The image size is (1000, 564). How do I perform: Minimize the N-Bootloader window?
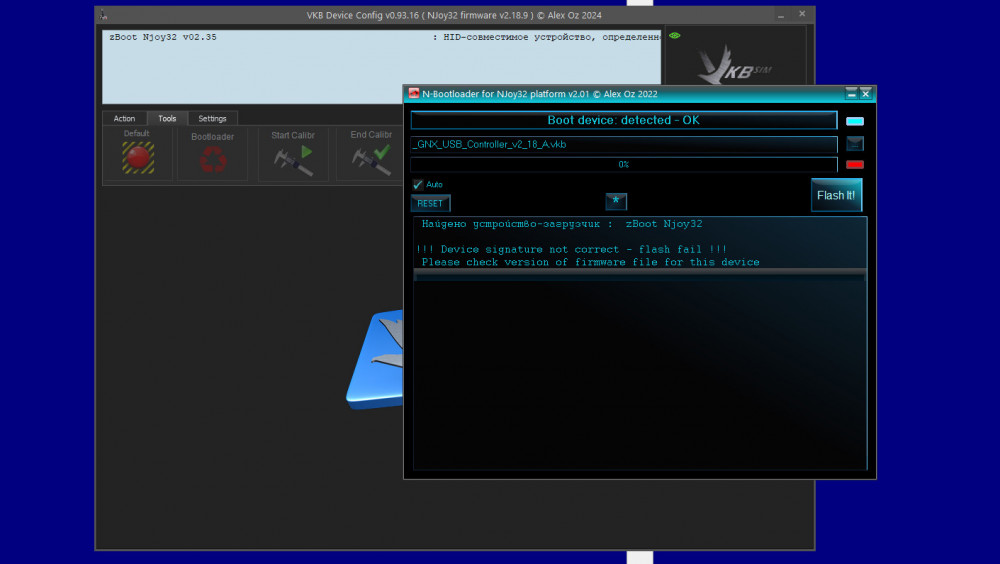(x=851, y=94)
